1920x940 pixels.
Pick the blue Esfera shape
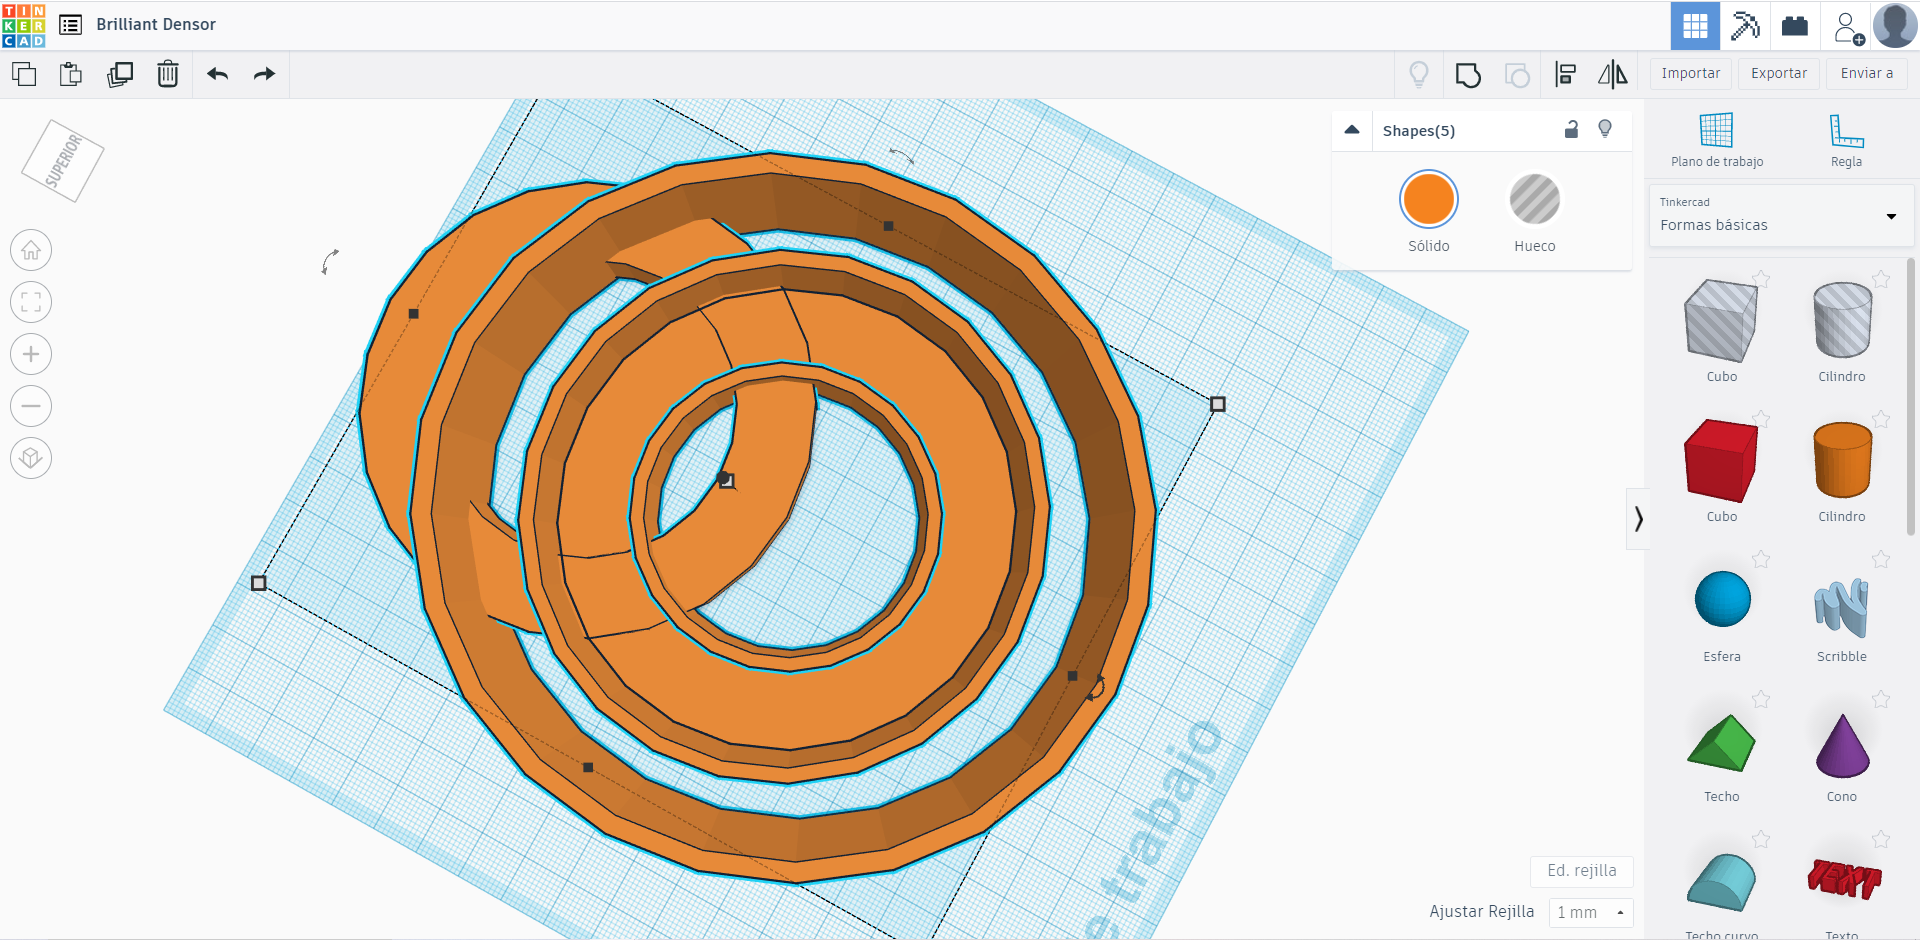(1722, 599)
